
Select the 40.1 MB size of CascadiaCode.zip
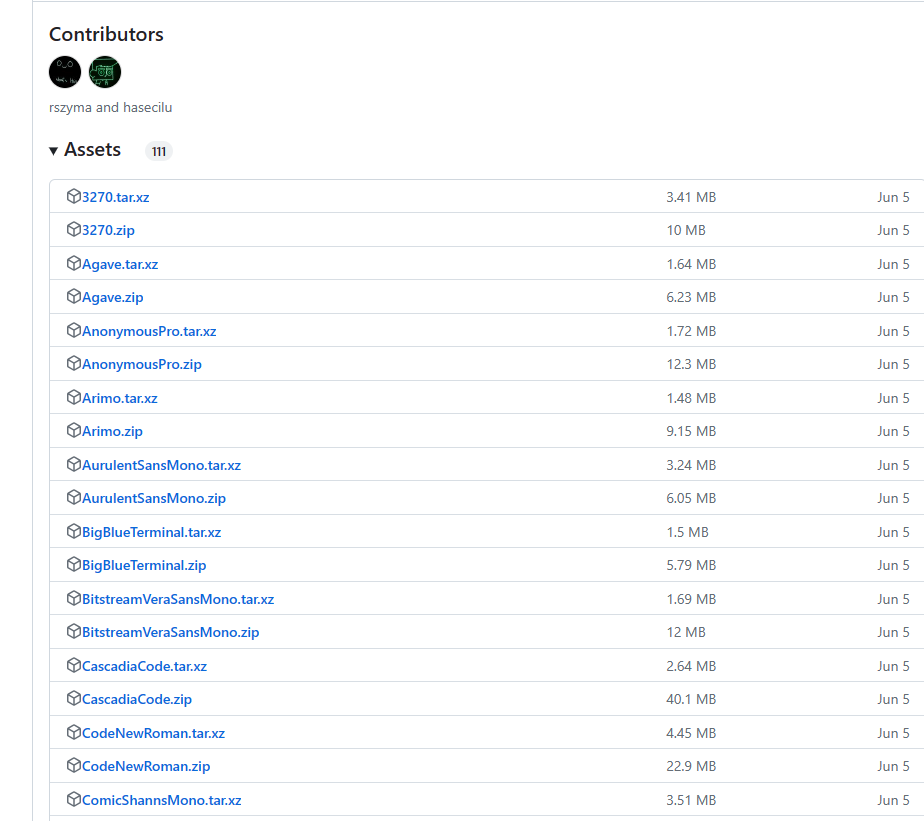(691, 700)
